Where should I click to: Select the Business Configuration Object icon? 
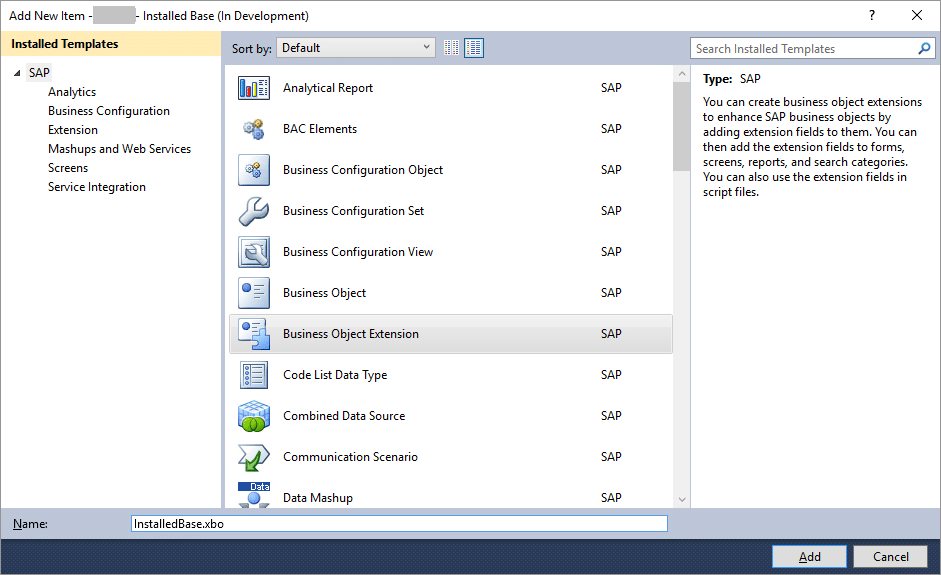[x=253, y=170]
